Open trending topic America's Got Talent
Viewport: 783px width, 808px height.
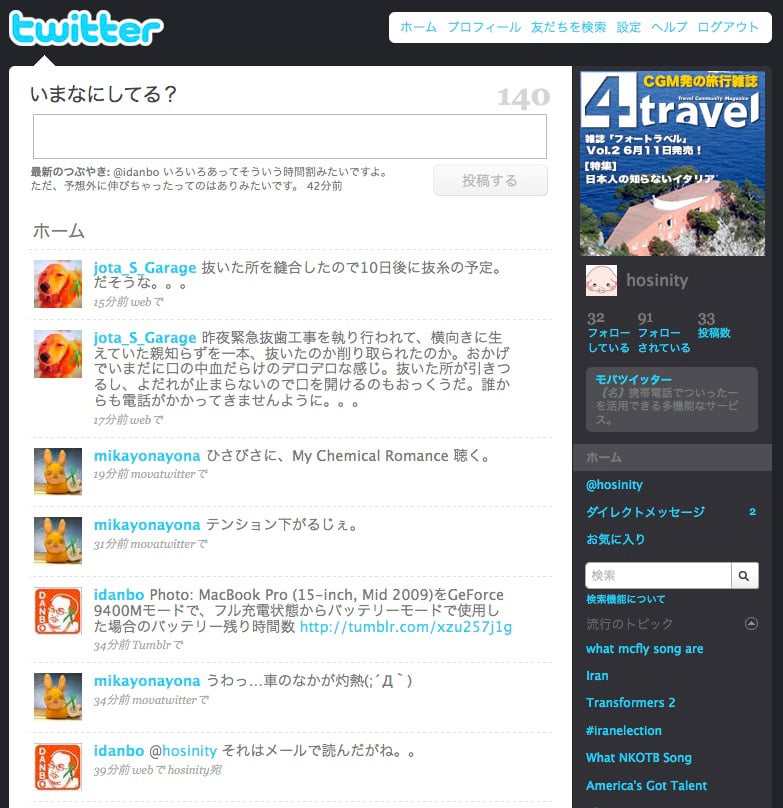646,785
